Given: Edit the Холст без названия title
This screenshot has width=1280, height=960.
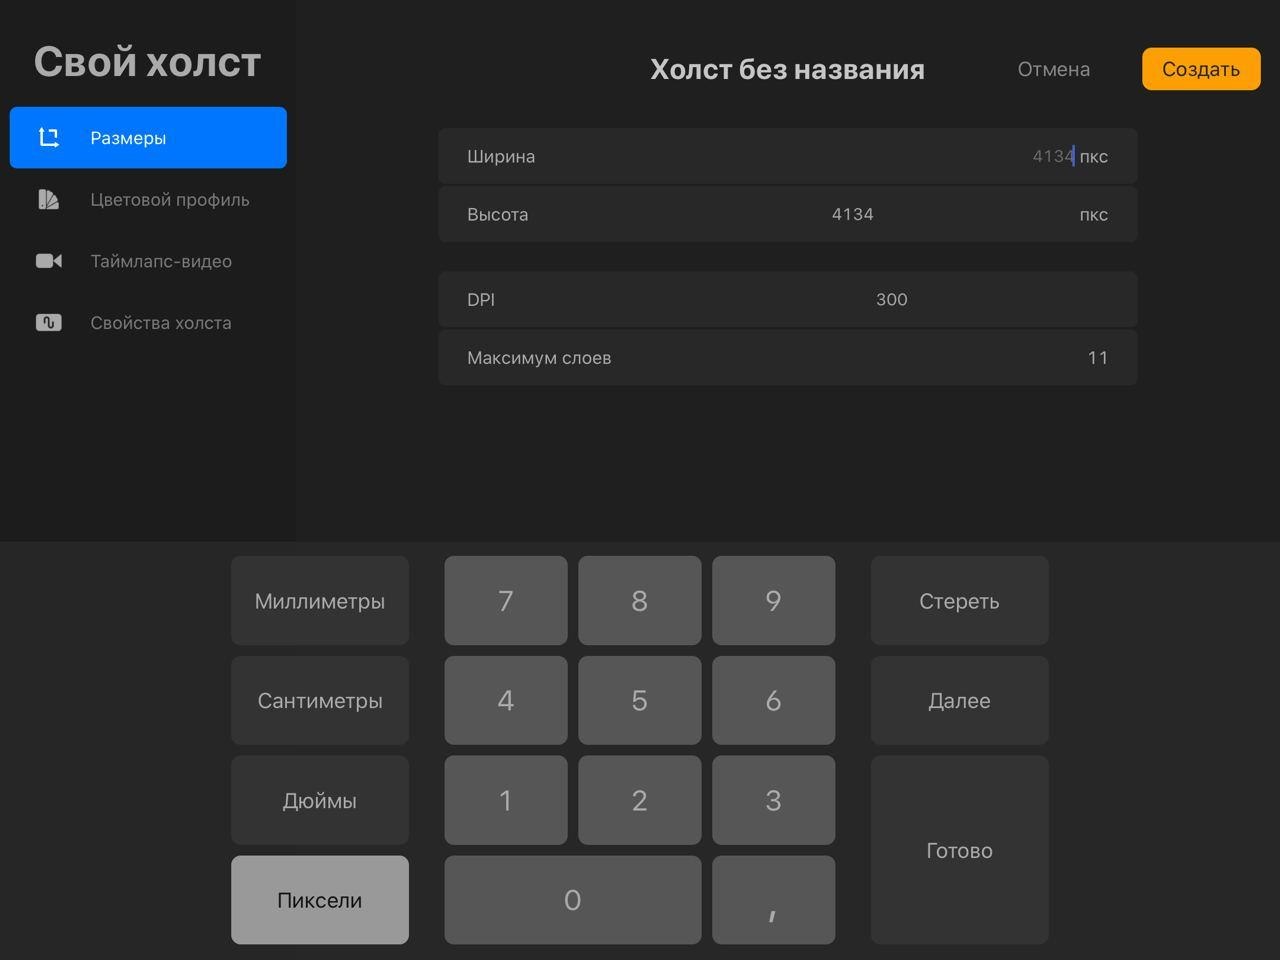Looking at the screenshot, I should pyautogui.click(x=787, y=69).
